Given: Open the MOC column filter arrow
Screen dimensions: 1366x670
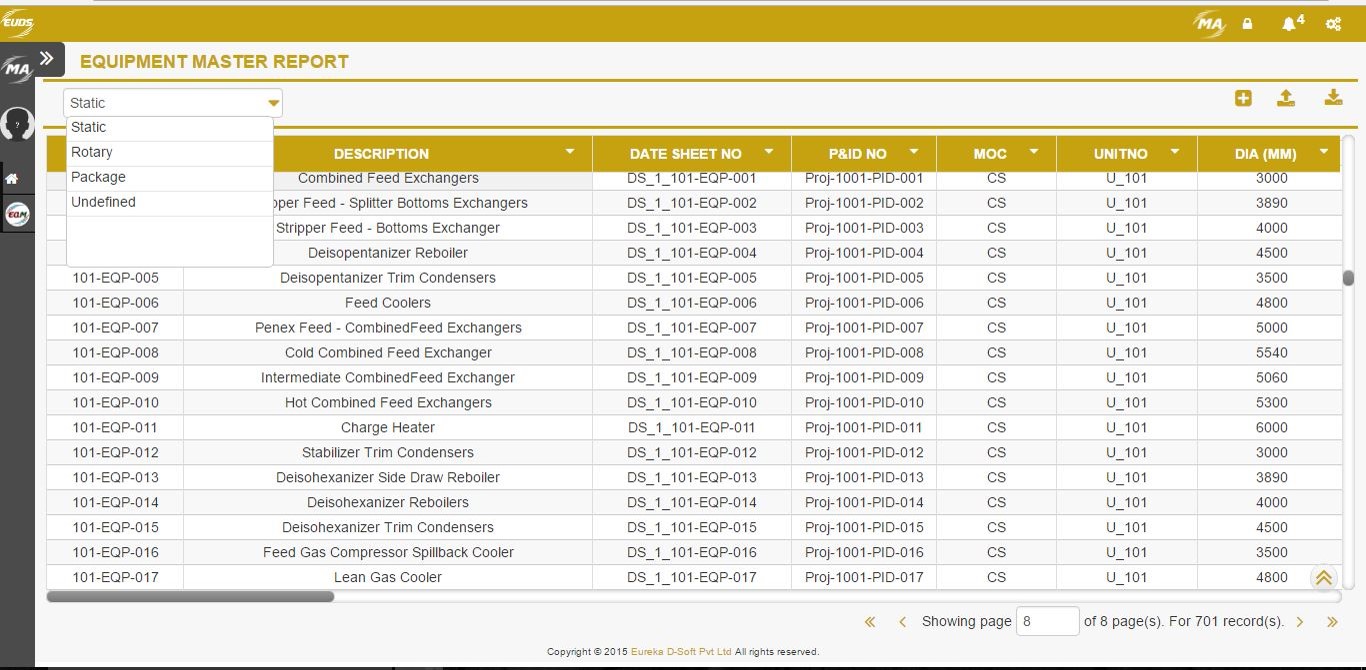Looking at the screenshot, I should [1034, 152].
